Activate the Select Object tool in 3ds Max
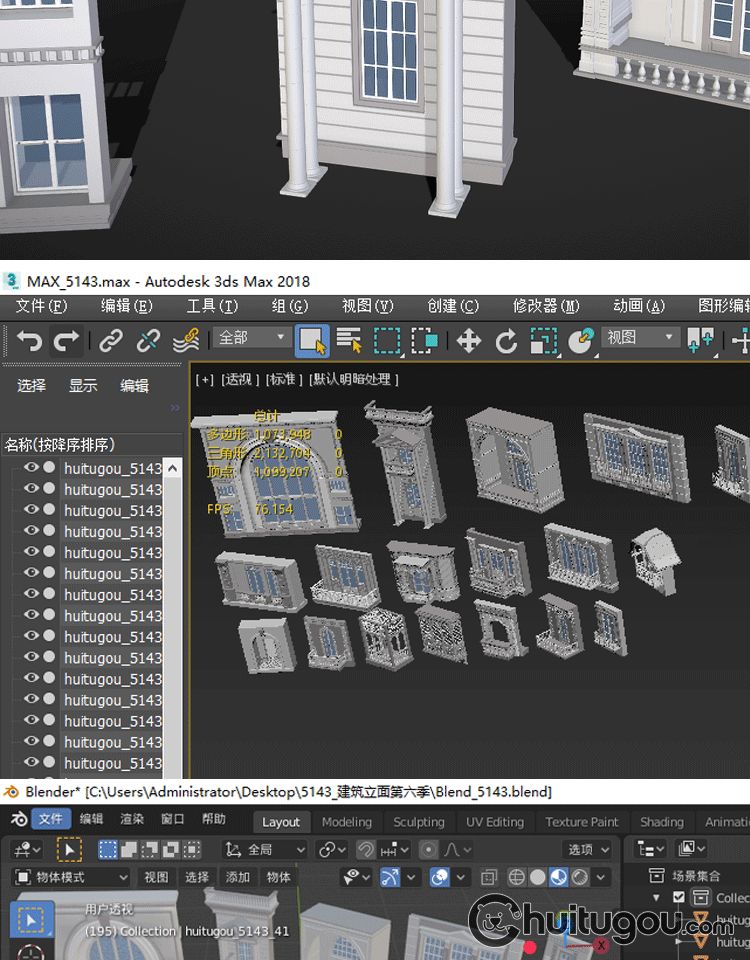The image size is (750, 960). click(312, 341)
